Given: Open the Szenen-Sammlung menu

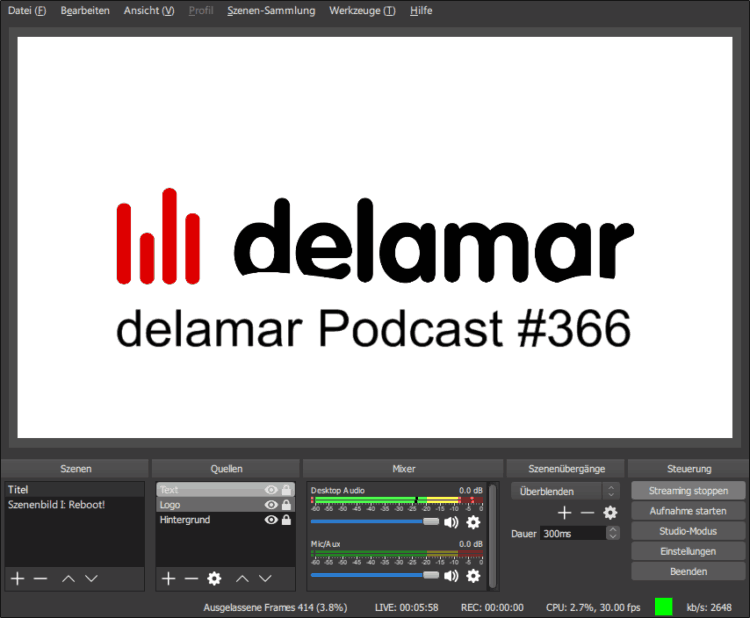Looking at the screenshot, I should pos(271,11).
